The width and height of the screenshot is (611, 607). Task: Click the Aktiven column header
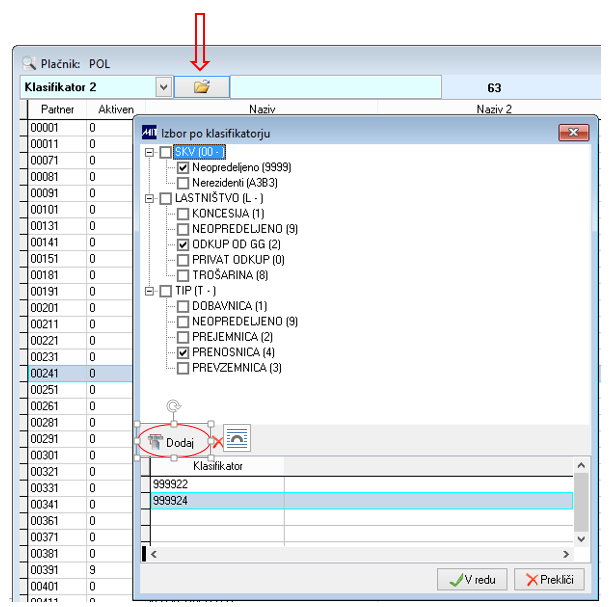point(116,109)
